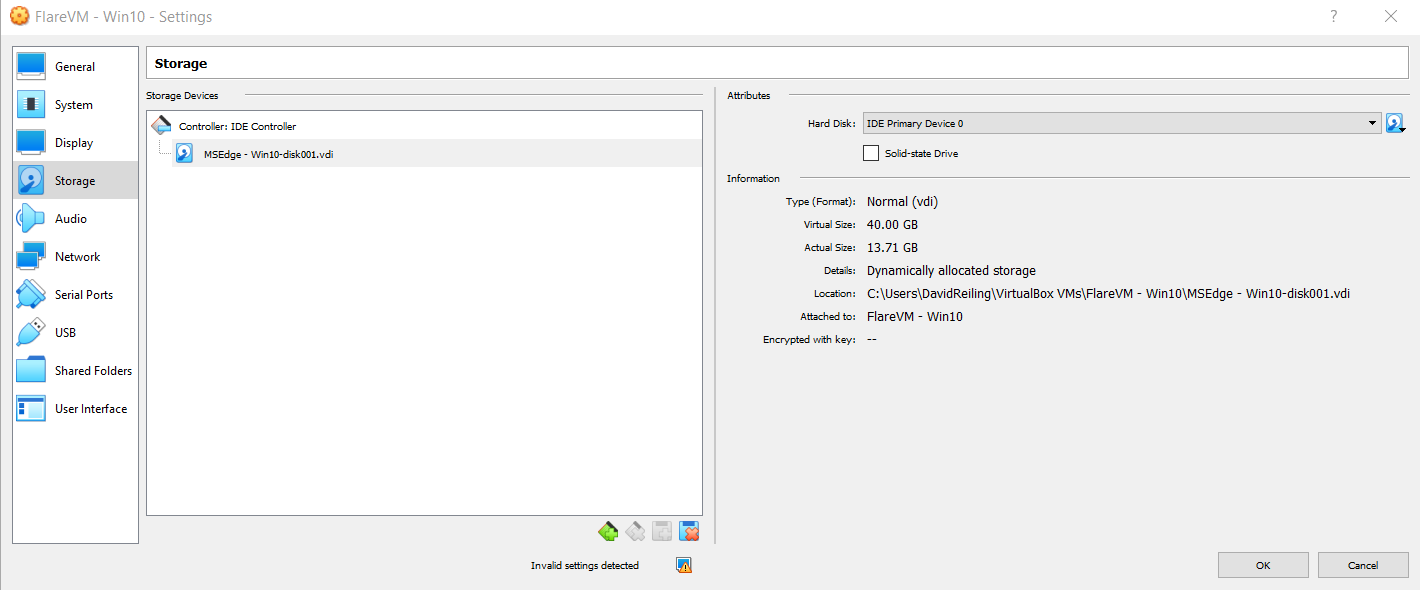Click the choose disk image icon next to Hard Disk
1420x590 pixels.
click(1395, 123)
